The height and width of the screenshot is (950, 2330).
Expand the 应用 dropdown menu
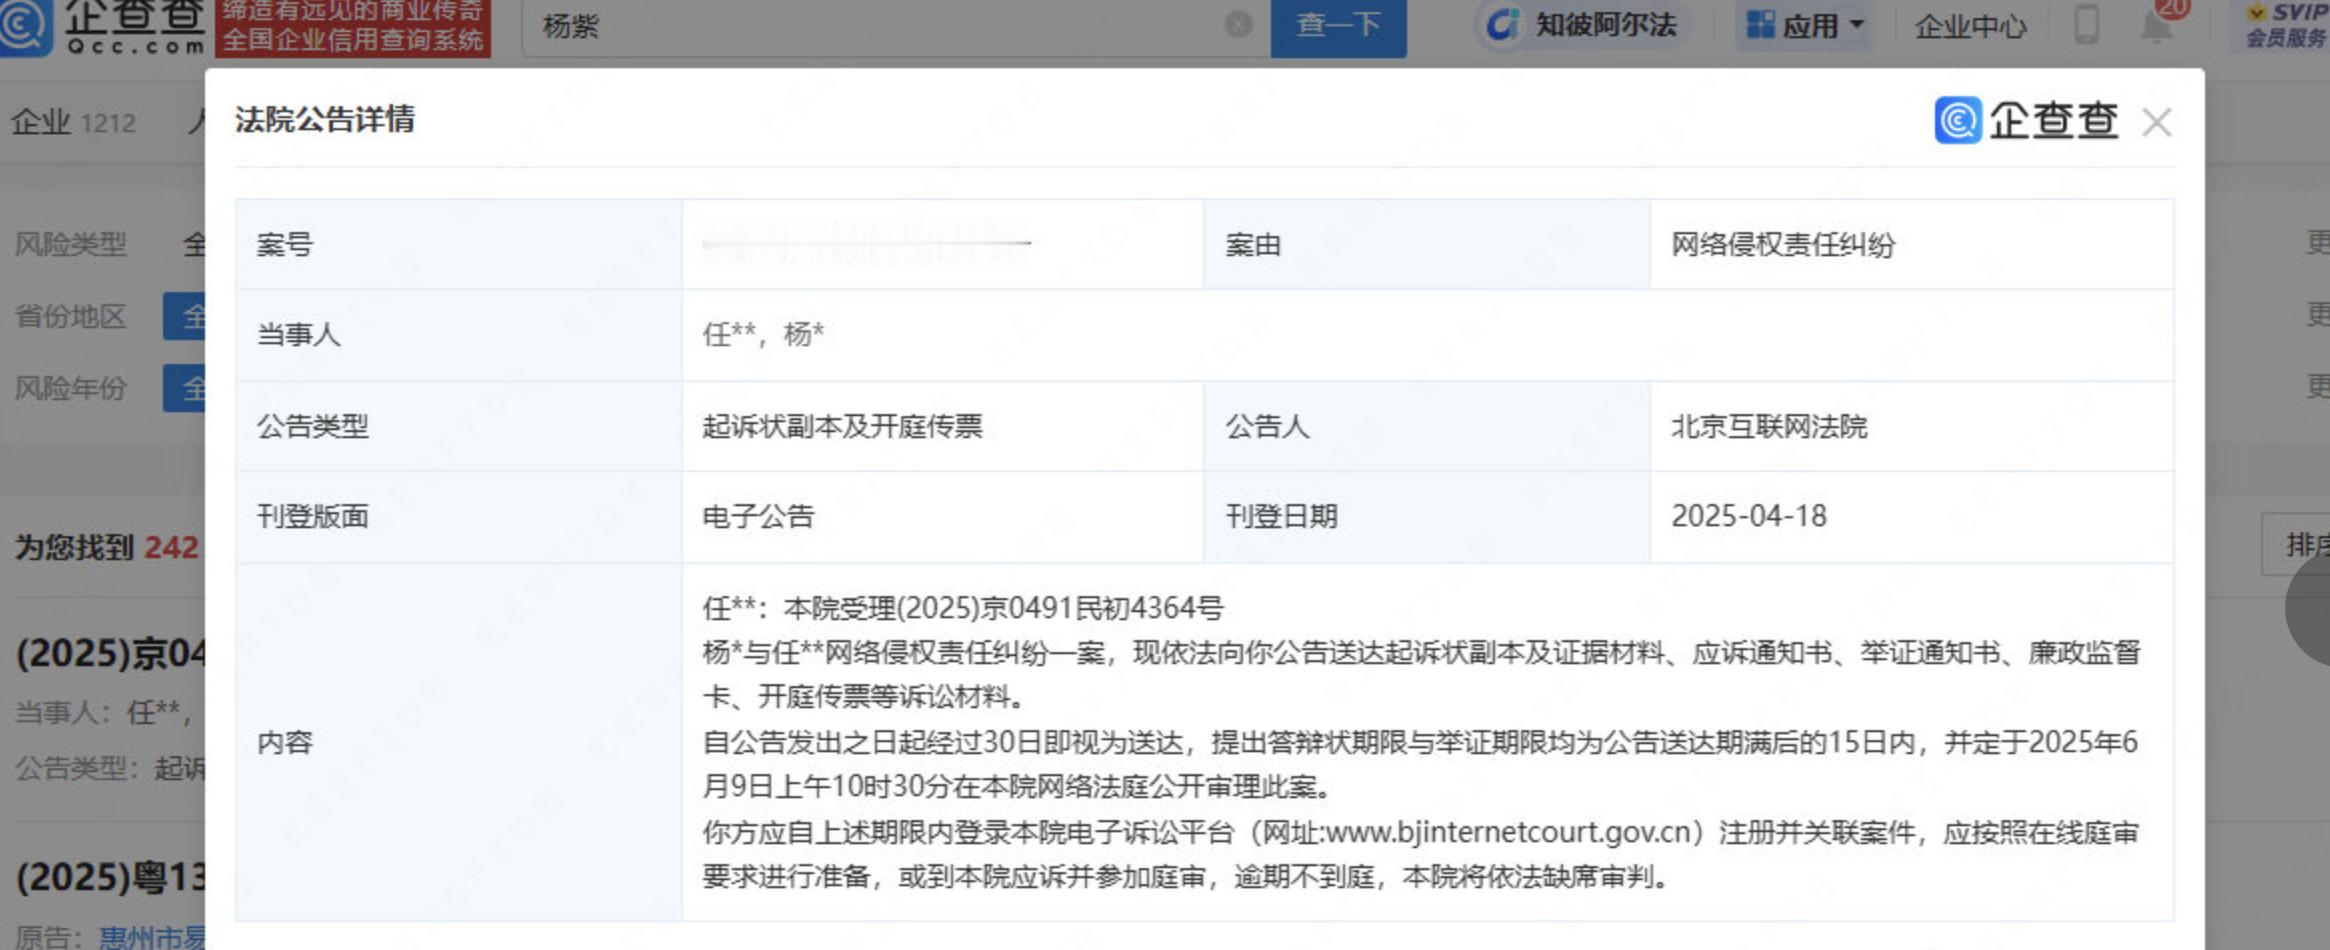tap(1805, 25)
